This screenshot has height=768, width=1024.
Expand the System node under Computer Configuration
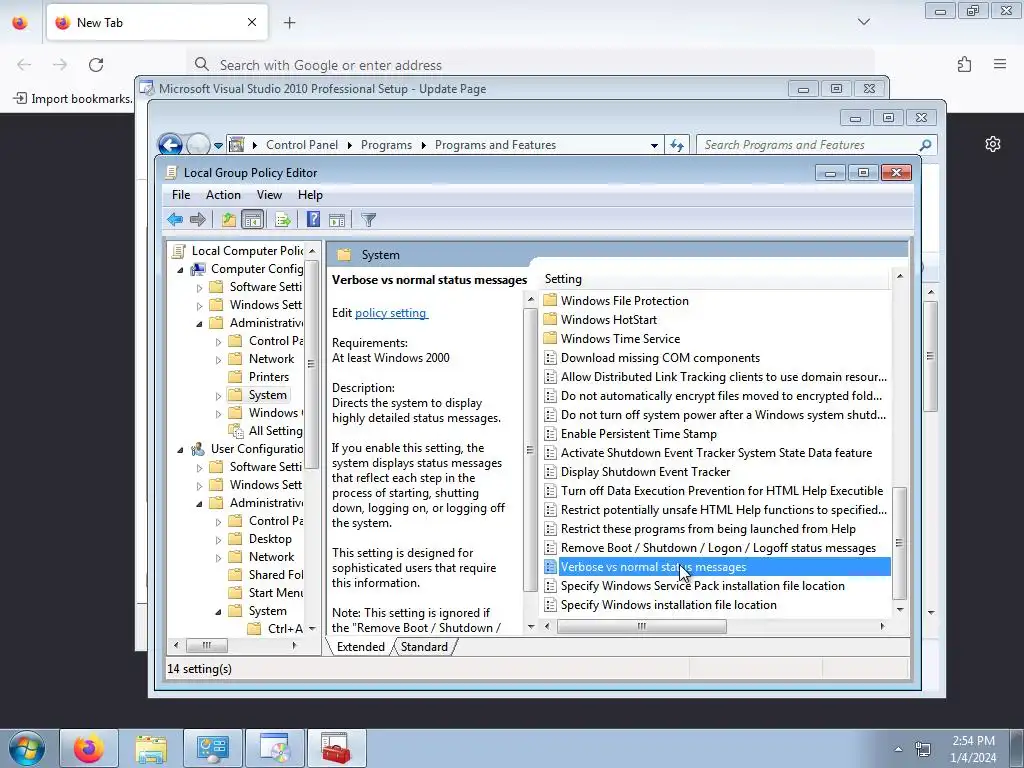(x=219, y=396)
